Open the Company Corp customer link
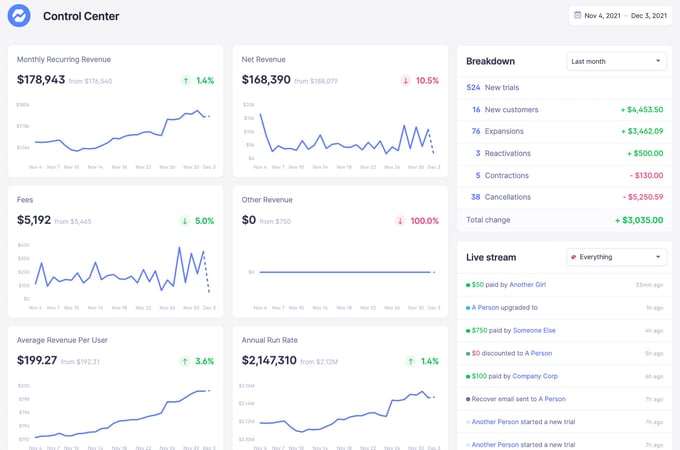The width and height of the screenshot is (680, 450). pos(536,376)
